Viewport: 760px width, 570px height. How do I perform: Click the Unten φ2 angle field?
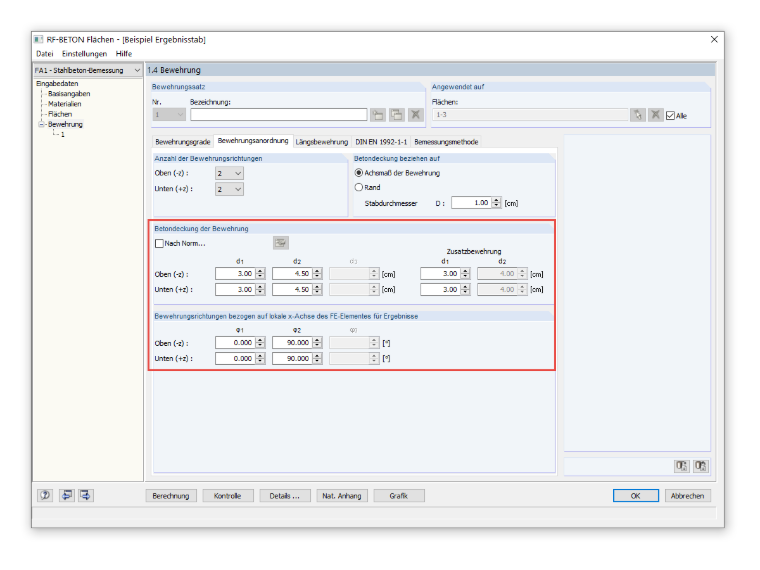[292, 359]
